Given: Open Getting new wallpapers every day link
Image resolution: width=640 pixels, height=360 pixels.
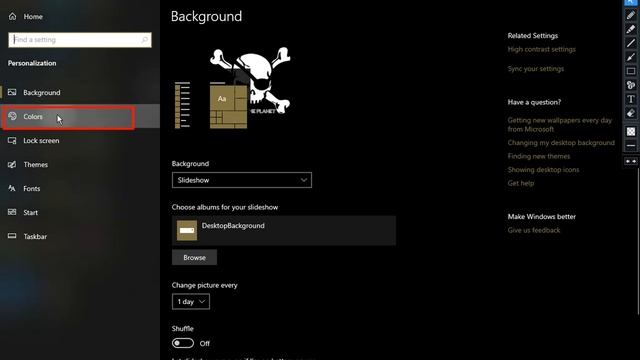Looking at the screenshot, I should point(560,124).
